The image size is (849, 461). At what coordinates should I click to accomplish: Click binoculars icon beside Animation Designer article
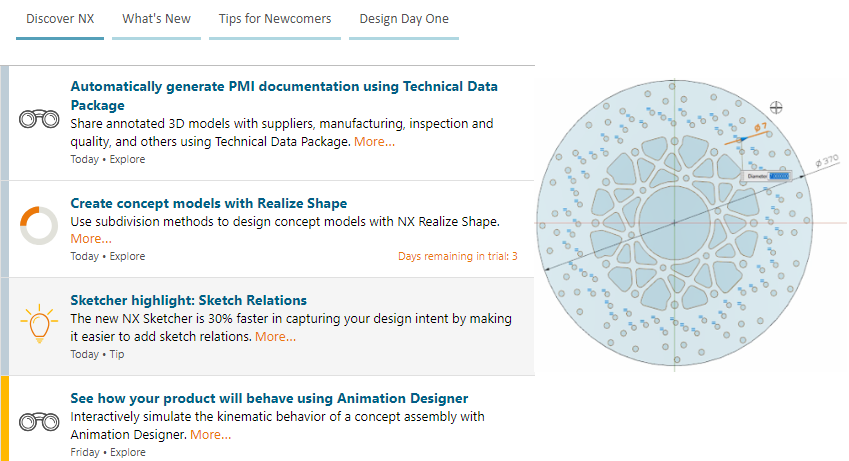pos(39,421)
